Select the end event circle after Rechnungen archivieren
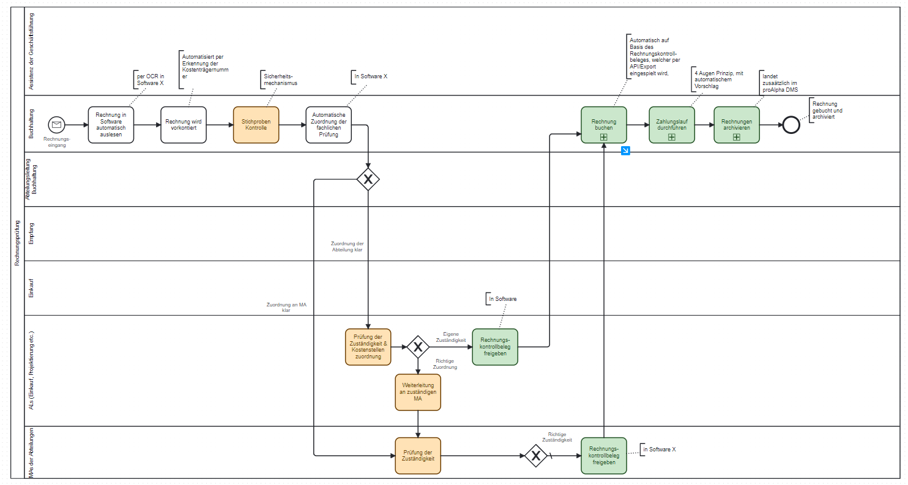Screen dimensions: 908x485 [790, 125]
